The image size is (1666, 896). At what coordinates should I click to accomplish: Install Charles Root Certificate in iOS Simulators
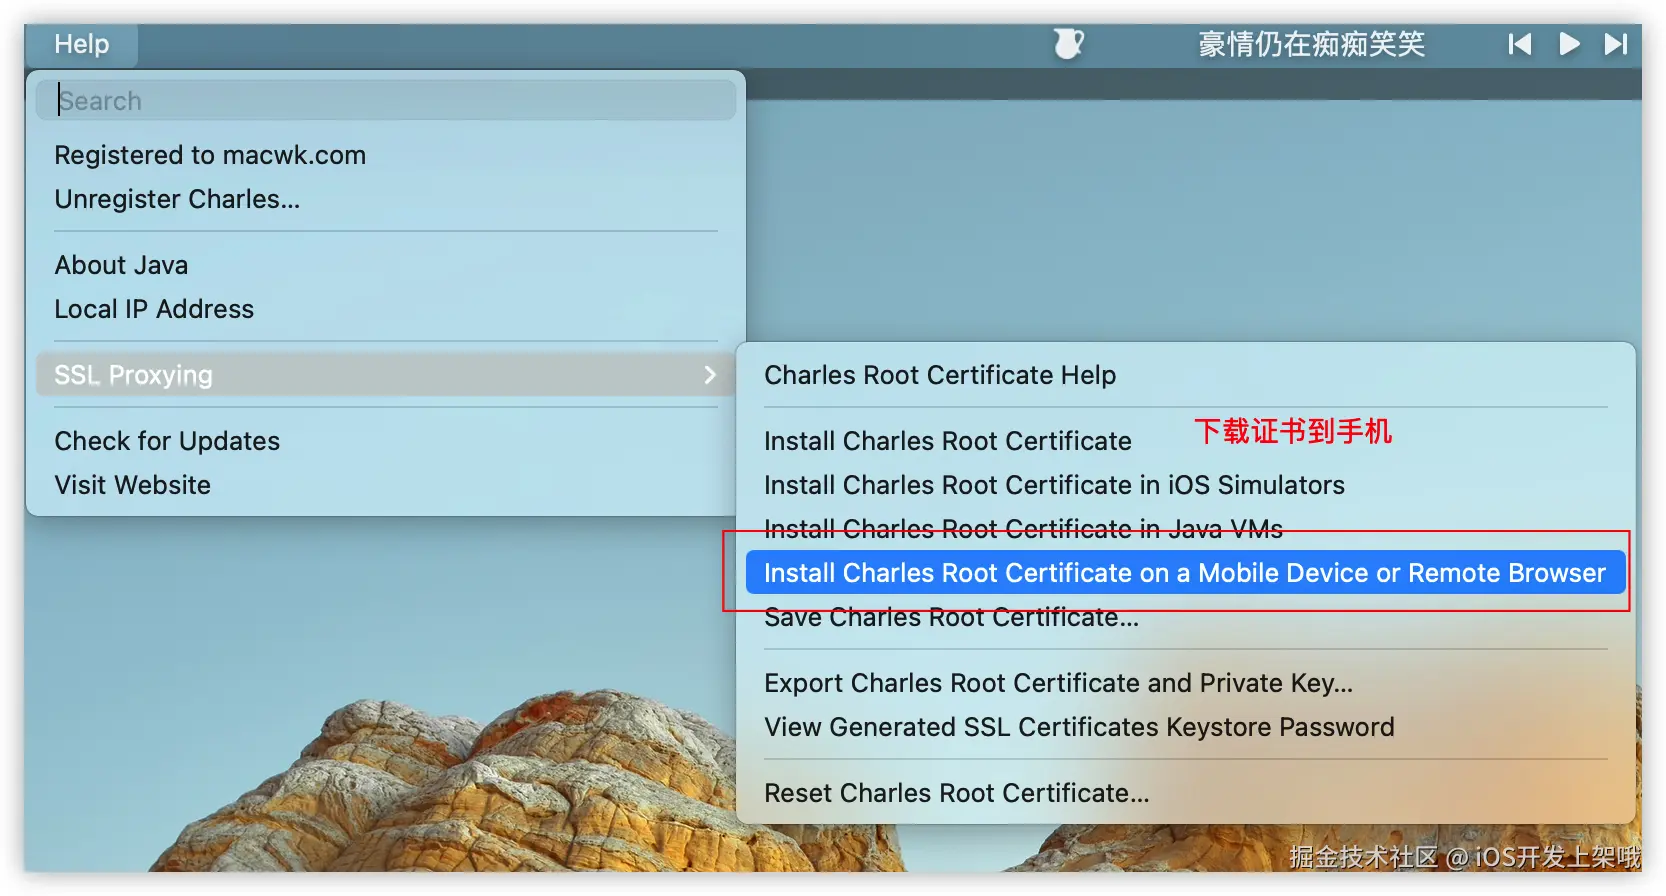pos(1186,485)
